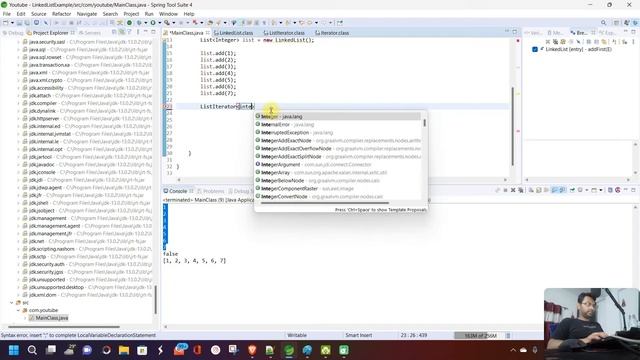Click the autocomplete popup horizontal scrollbar
The image size is (640, 360).
(x=325, y=203)
